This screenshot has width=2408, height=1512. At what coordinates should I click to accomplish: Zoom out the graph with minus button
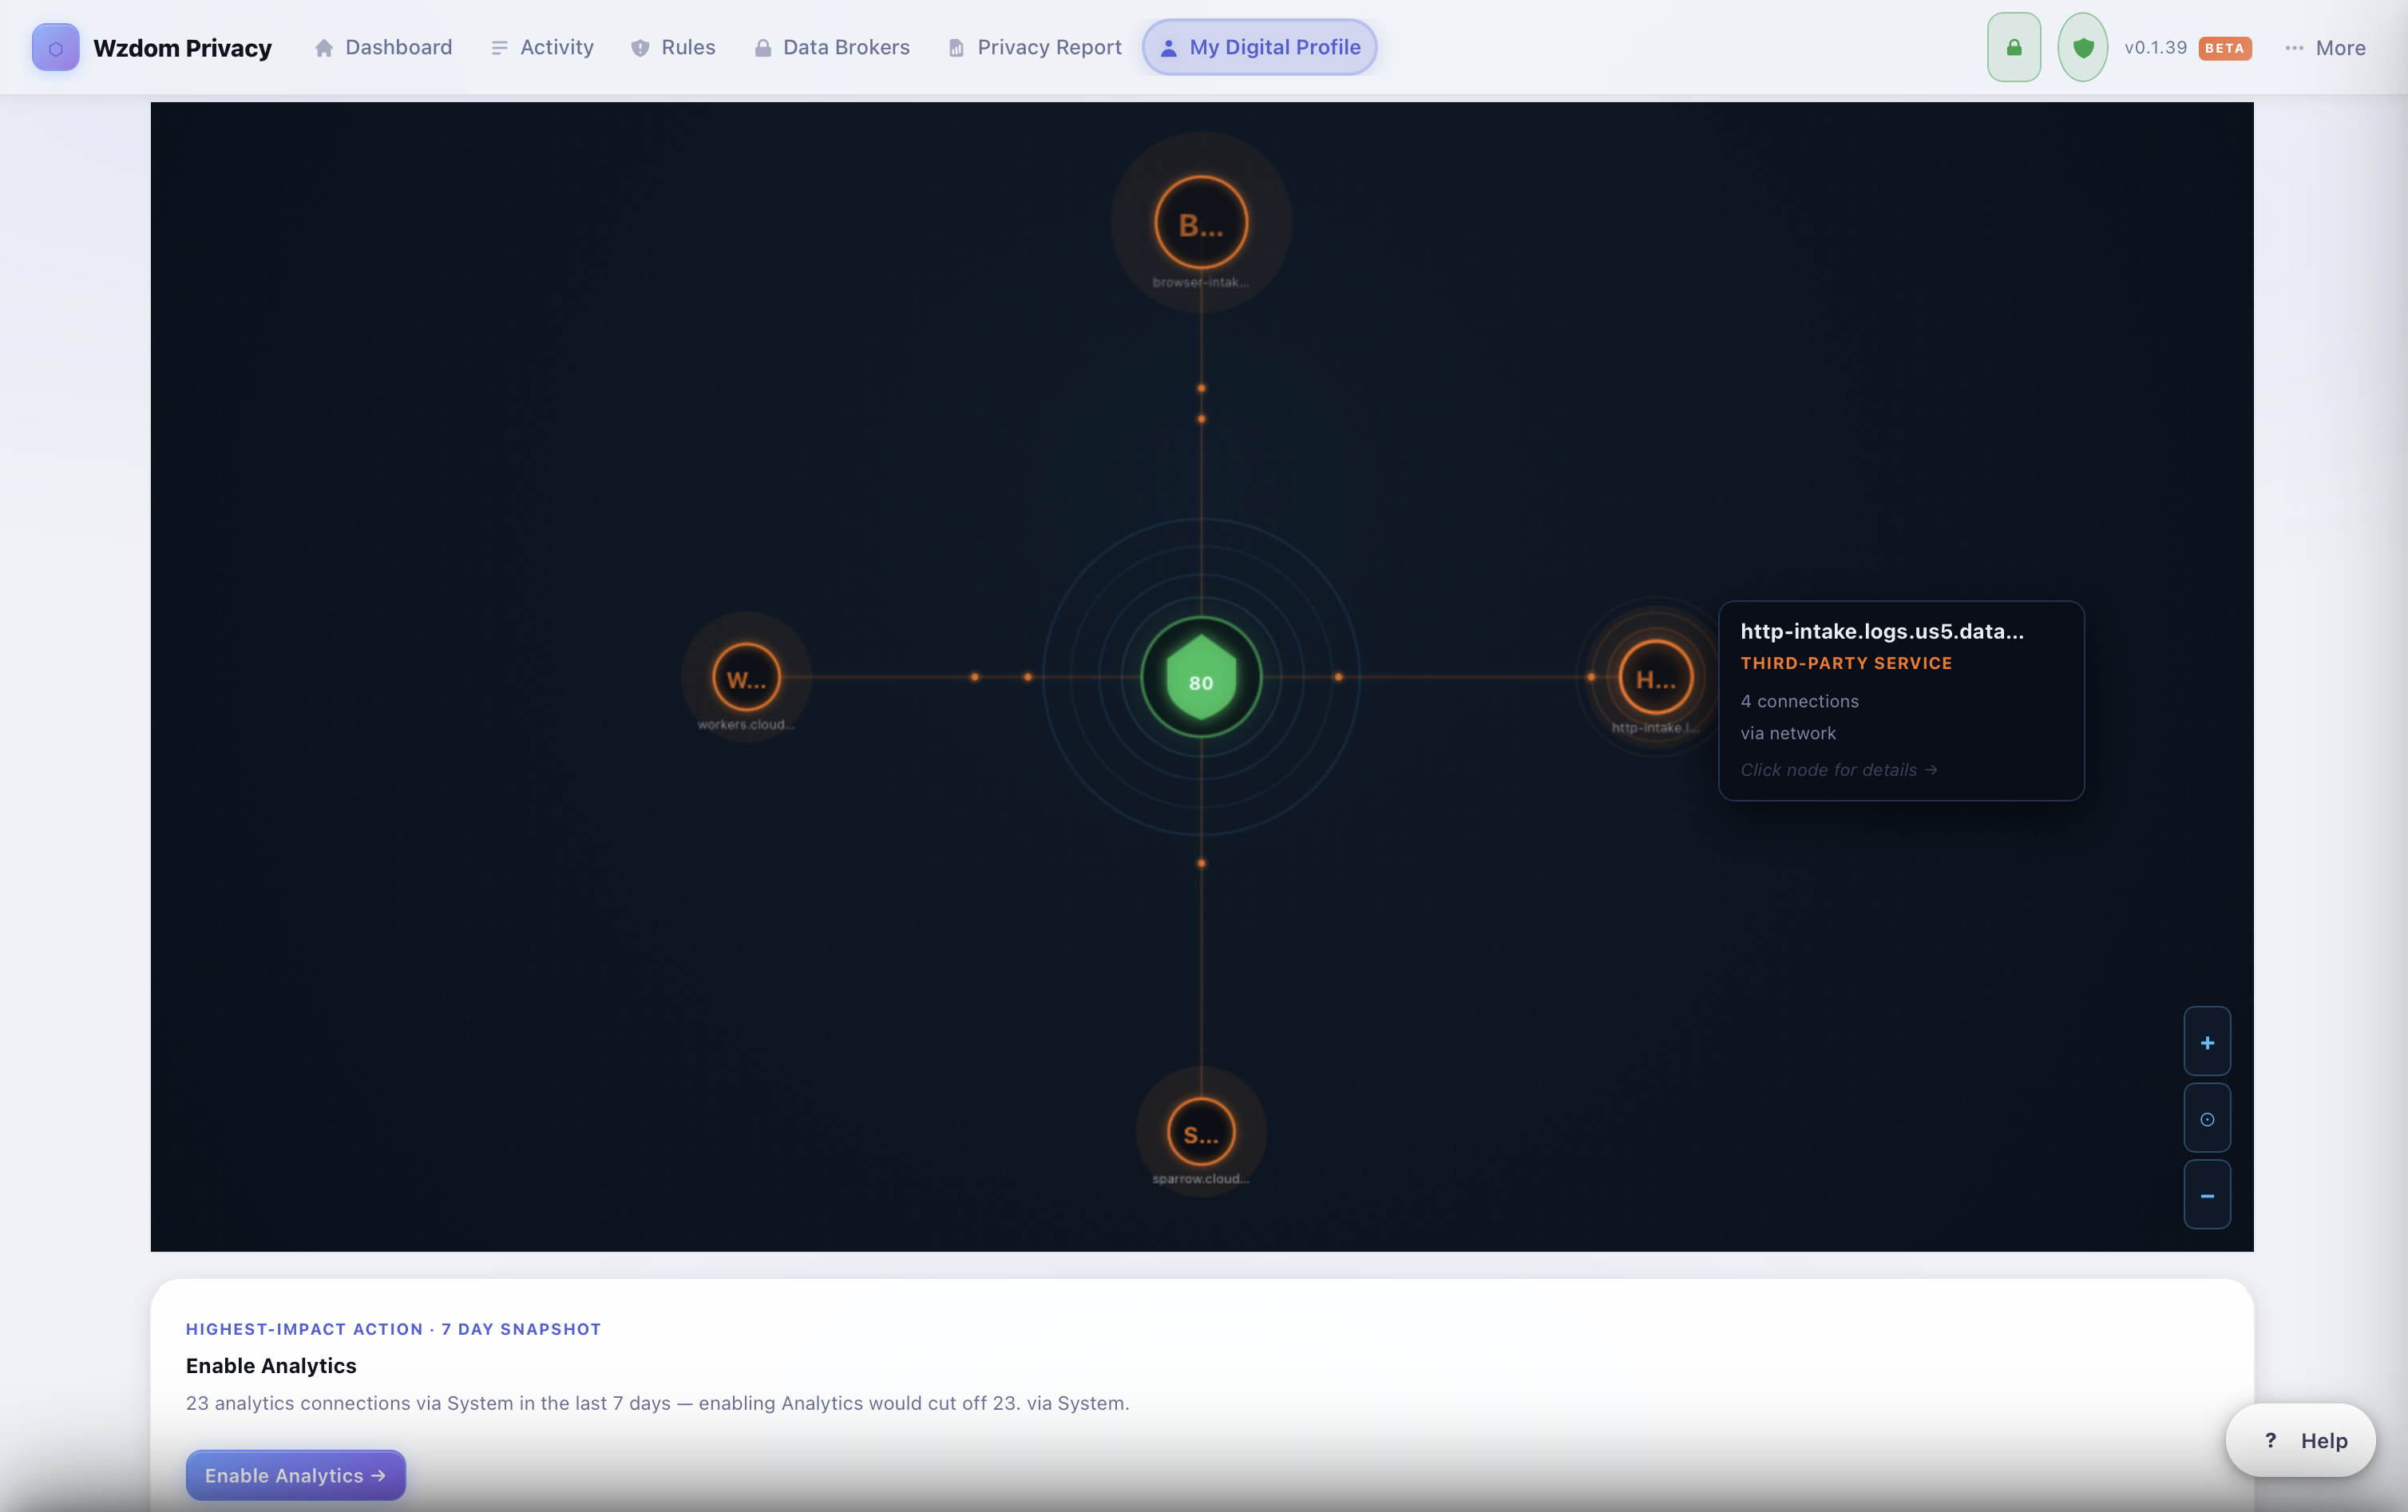2207,1195
